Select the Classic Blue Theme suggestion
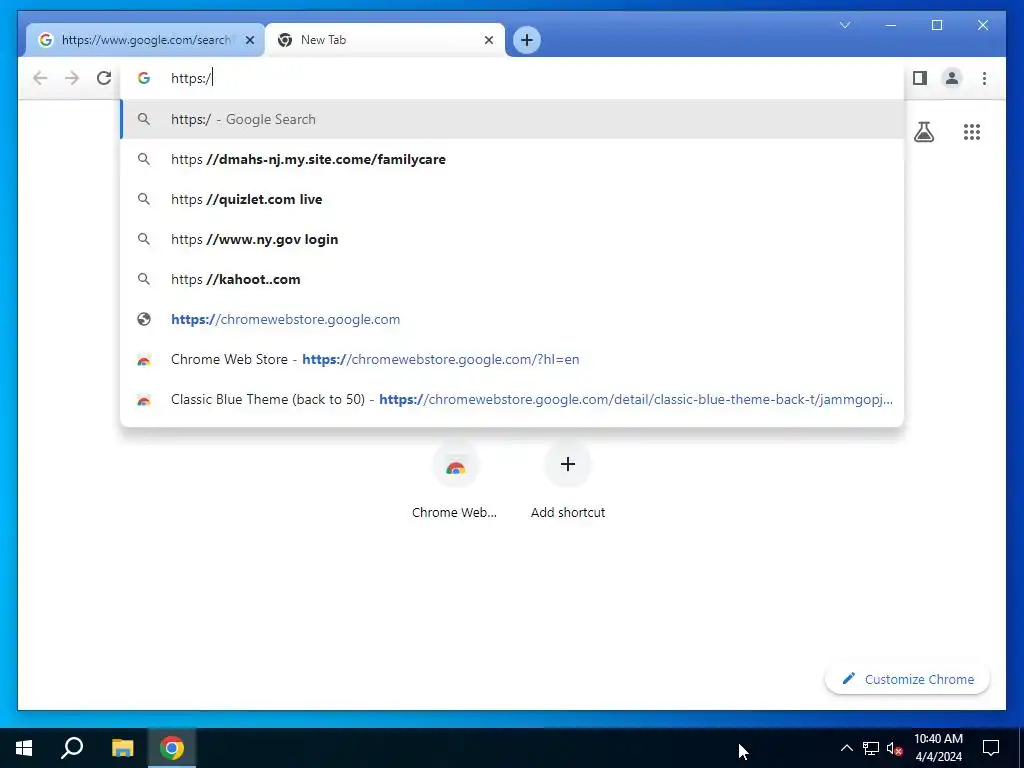 click(x=512, y=399)
